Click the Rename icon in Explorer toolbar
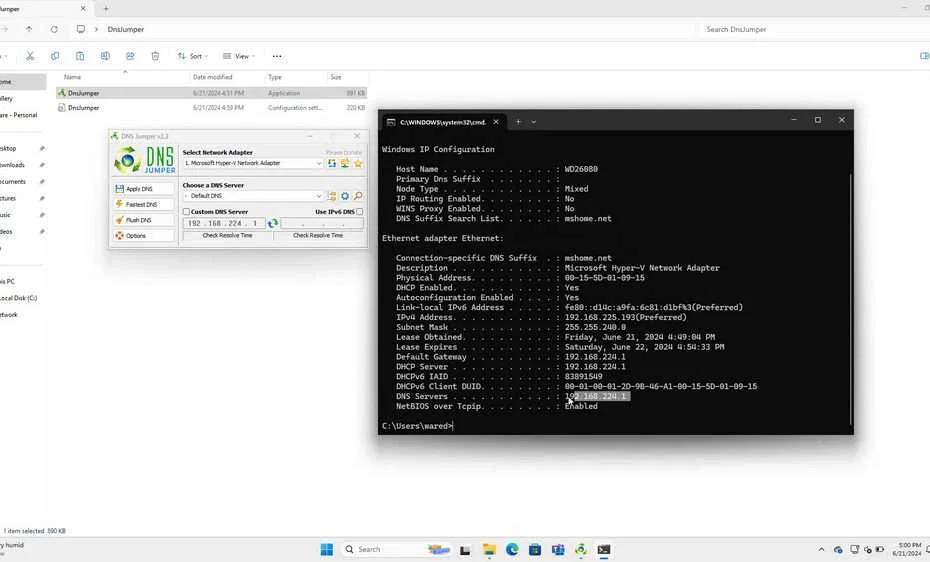This screenshot has width=930, height=562. [x=105, y=56]
